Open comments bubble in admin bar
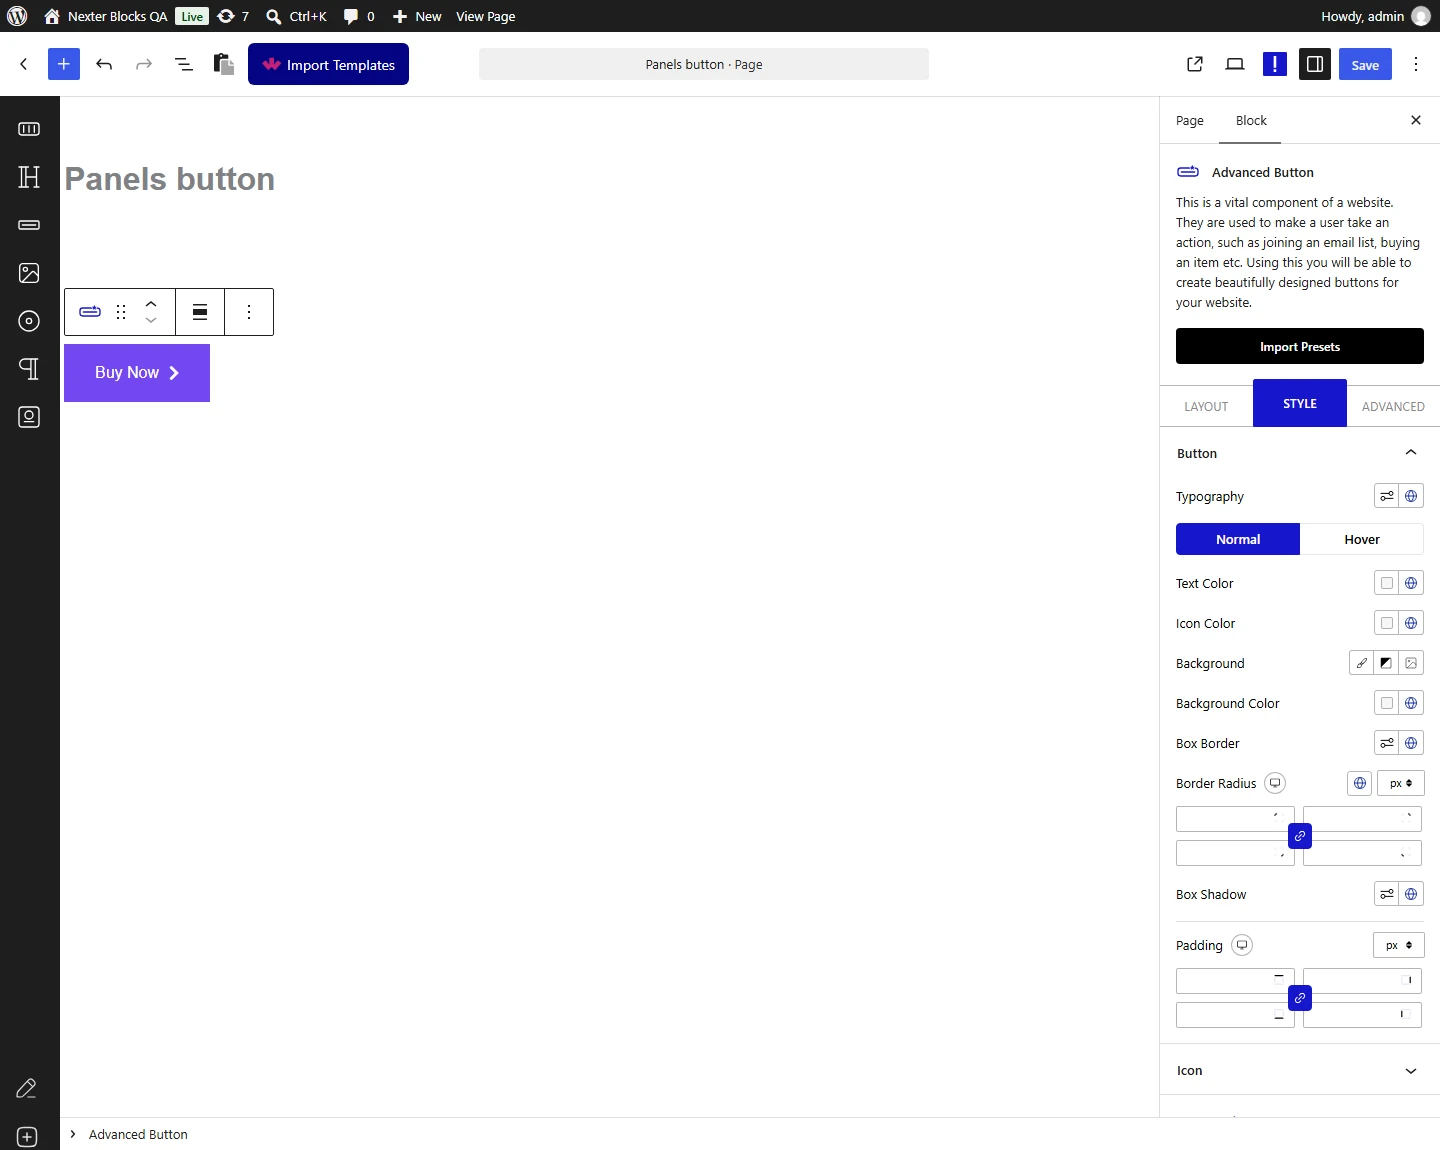 [359, 16]
